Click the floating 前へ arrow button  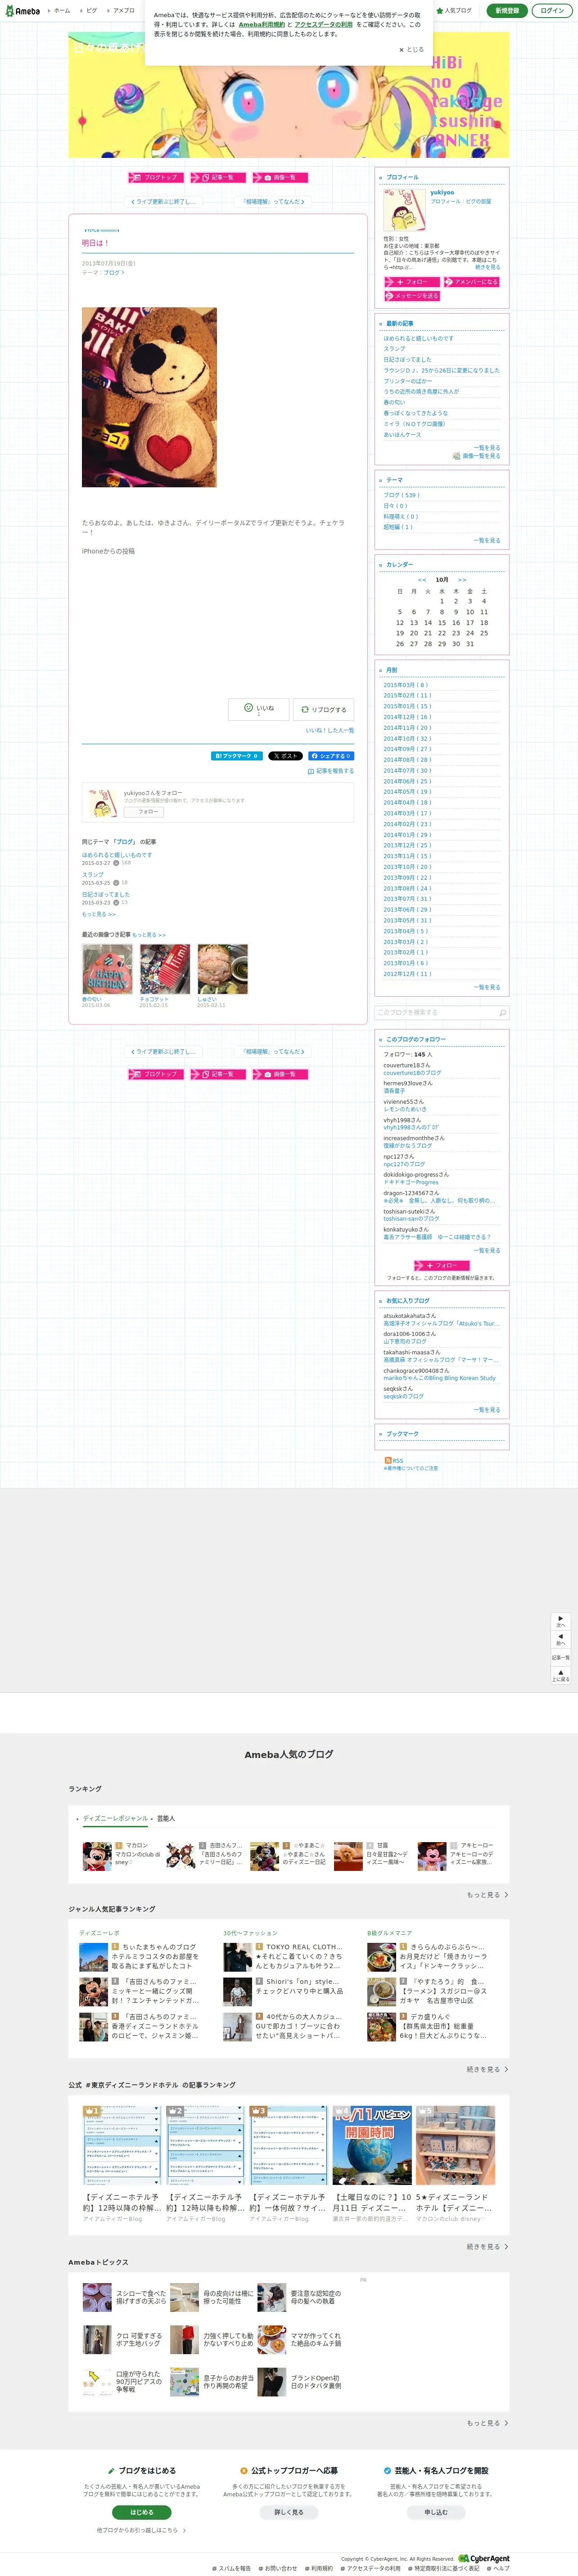[x=561, y=1639]
